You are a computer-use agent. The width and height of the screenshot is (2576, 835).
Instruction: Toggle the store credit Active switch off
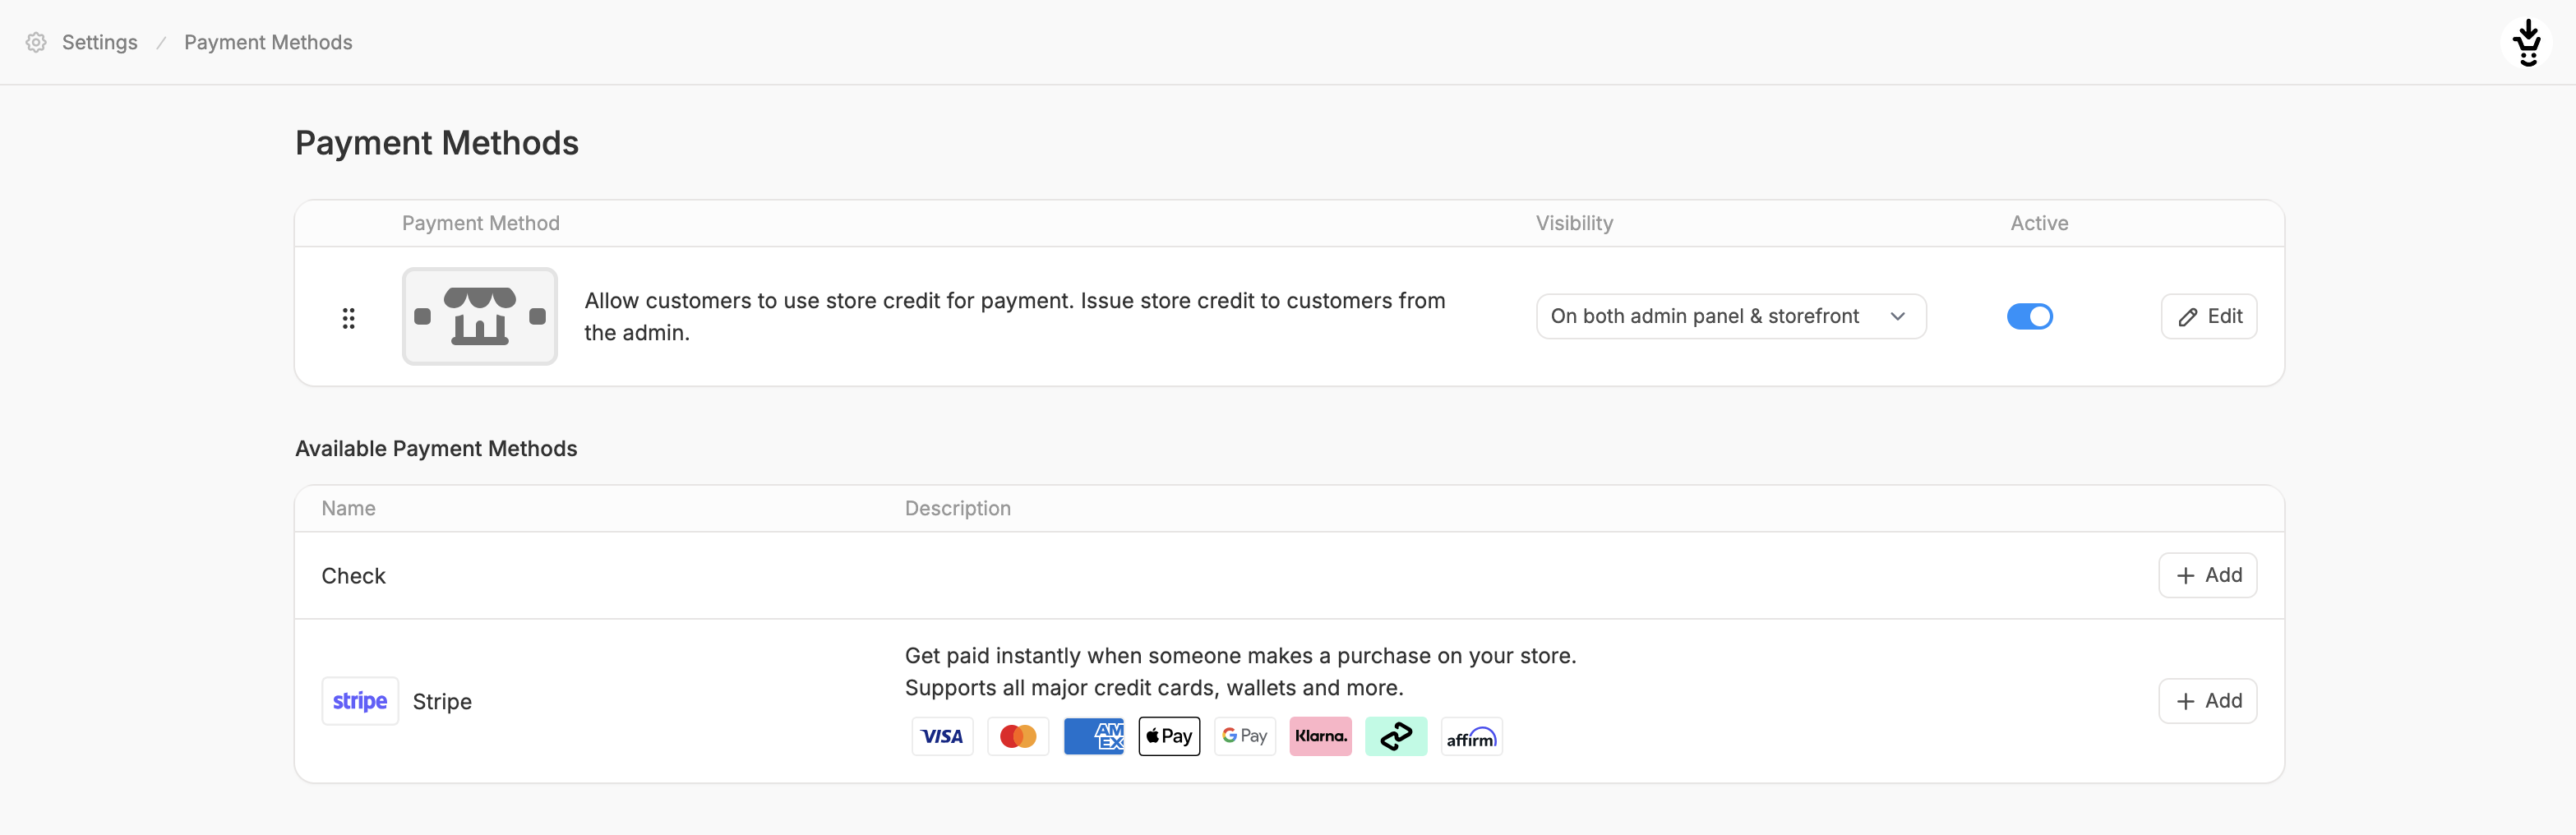pyautogui.click(x=2029, y=316)
